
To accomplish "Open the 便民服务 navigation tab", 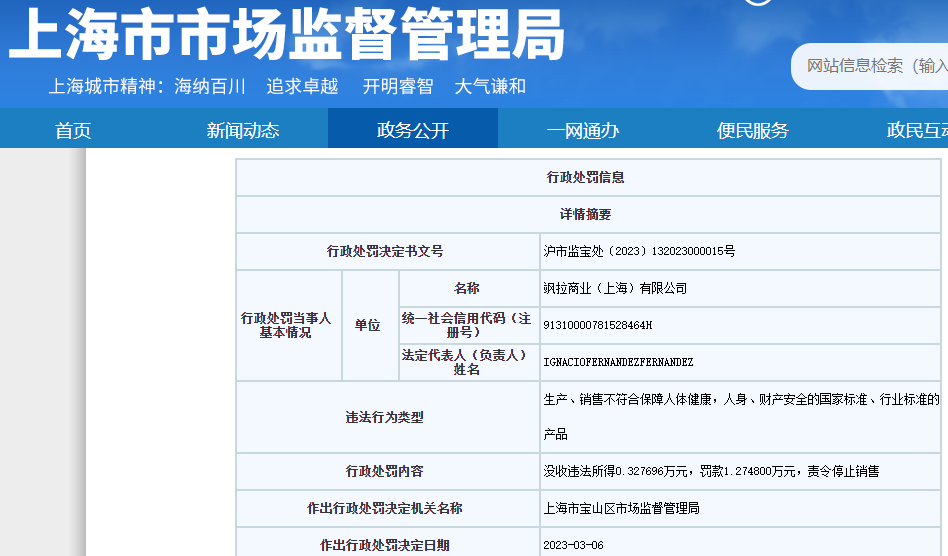I will click(753, 130).
